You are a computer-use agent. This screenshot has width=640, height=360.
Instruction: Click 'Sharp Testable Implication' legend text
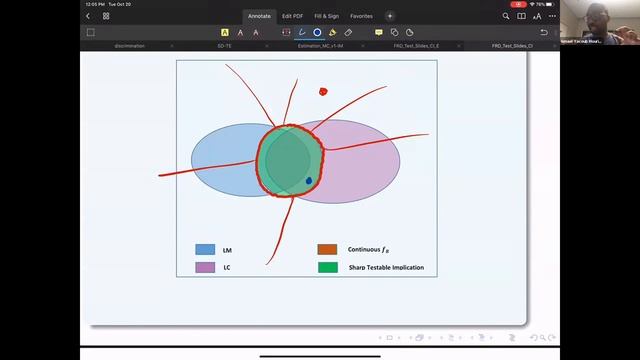point(386,268)
